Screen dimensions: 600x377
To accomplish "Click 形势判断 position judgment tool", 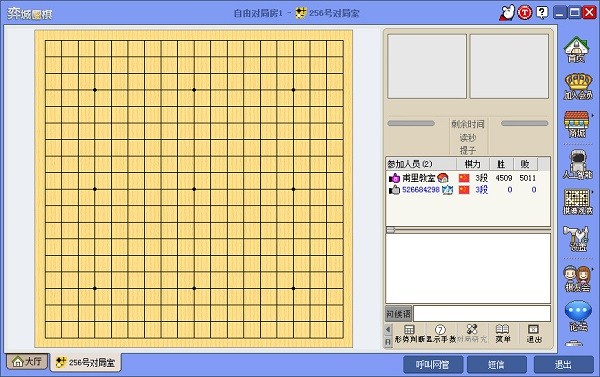I will pos(410,334).
